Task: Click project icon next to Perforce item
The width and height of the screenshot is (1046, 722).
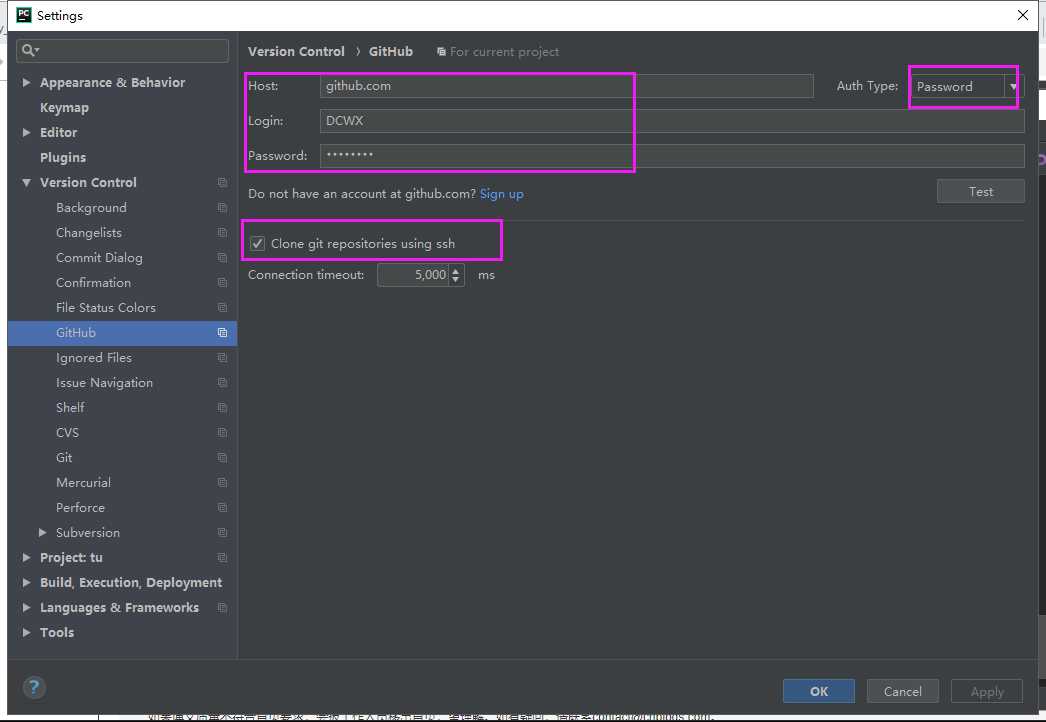Action: click(222, 508)
